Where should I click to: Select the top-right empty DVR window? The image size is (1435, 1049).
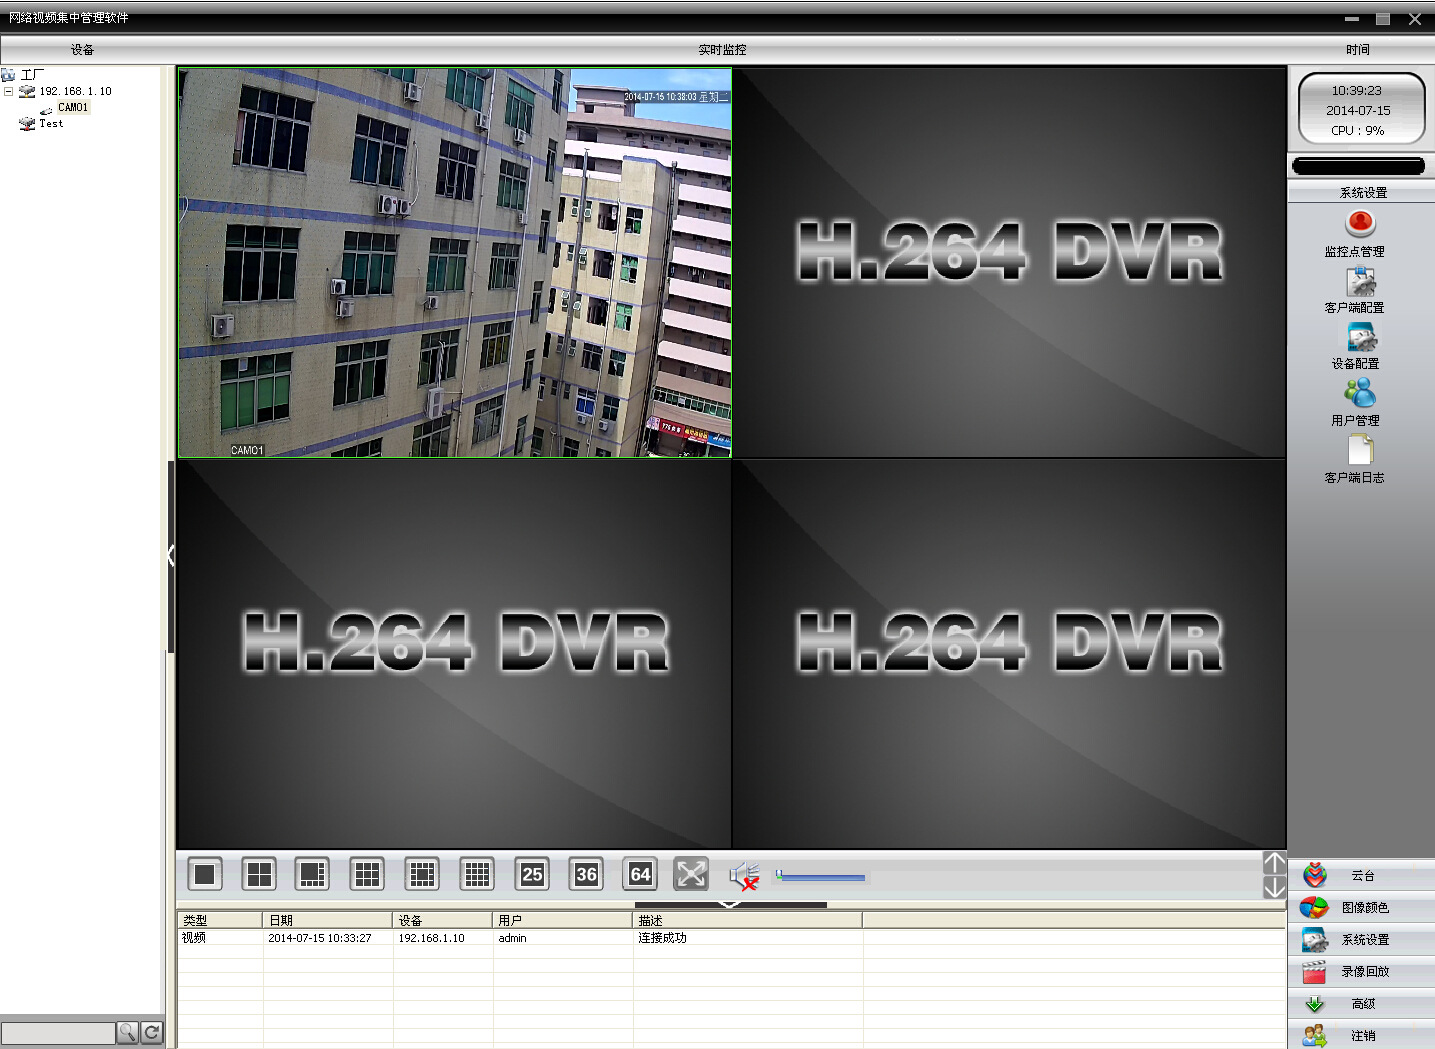(x=1009, y=263)
